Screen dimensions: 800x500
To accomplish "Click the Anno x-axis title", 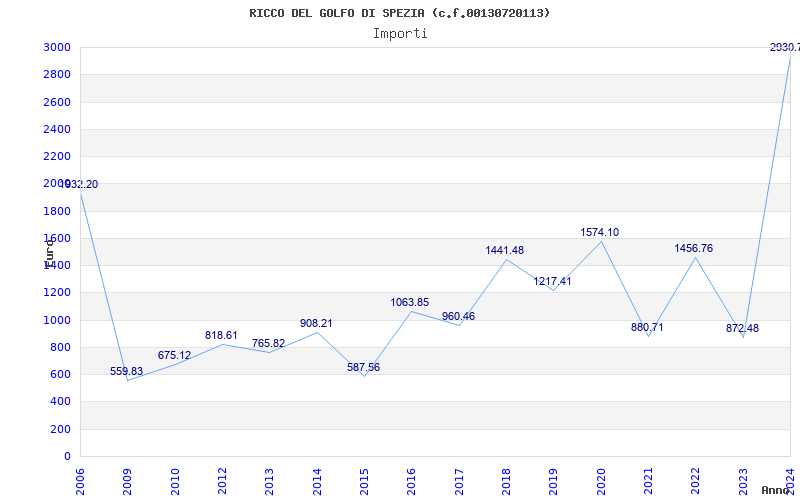I will (774, 490).
